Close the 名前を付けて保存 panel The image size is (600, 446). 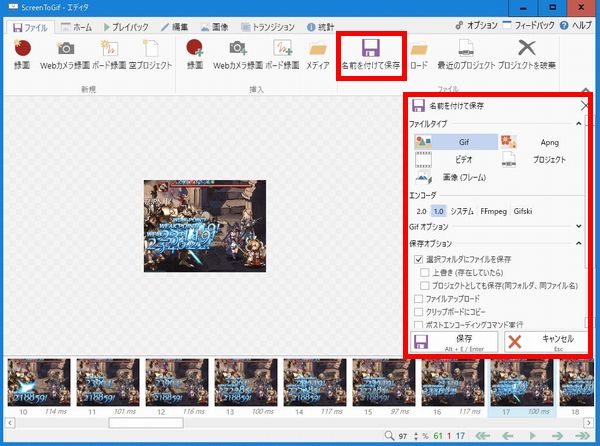click(584, 106)
